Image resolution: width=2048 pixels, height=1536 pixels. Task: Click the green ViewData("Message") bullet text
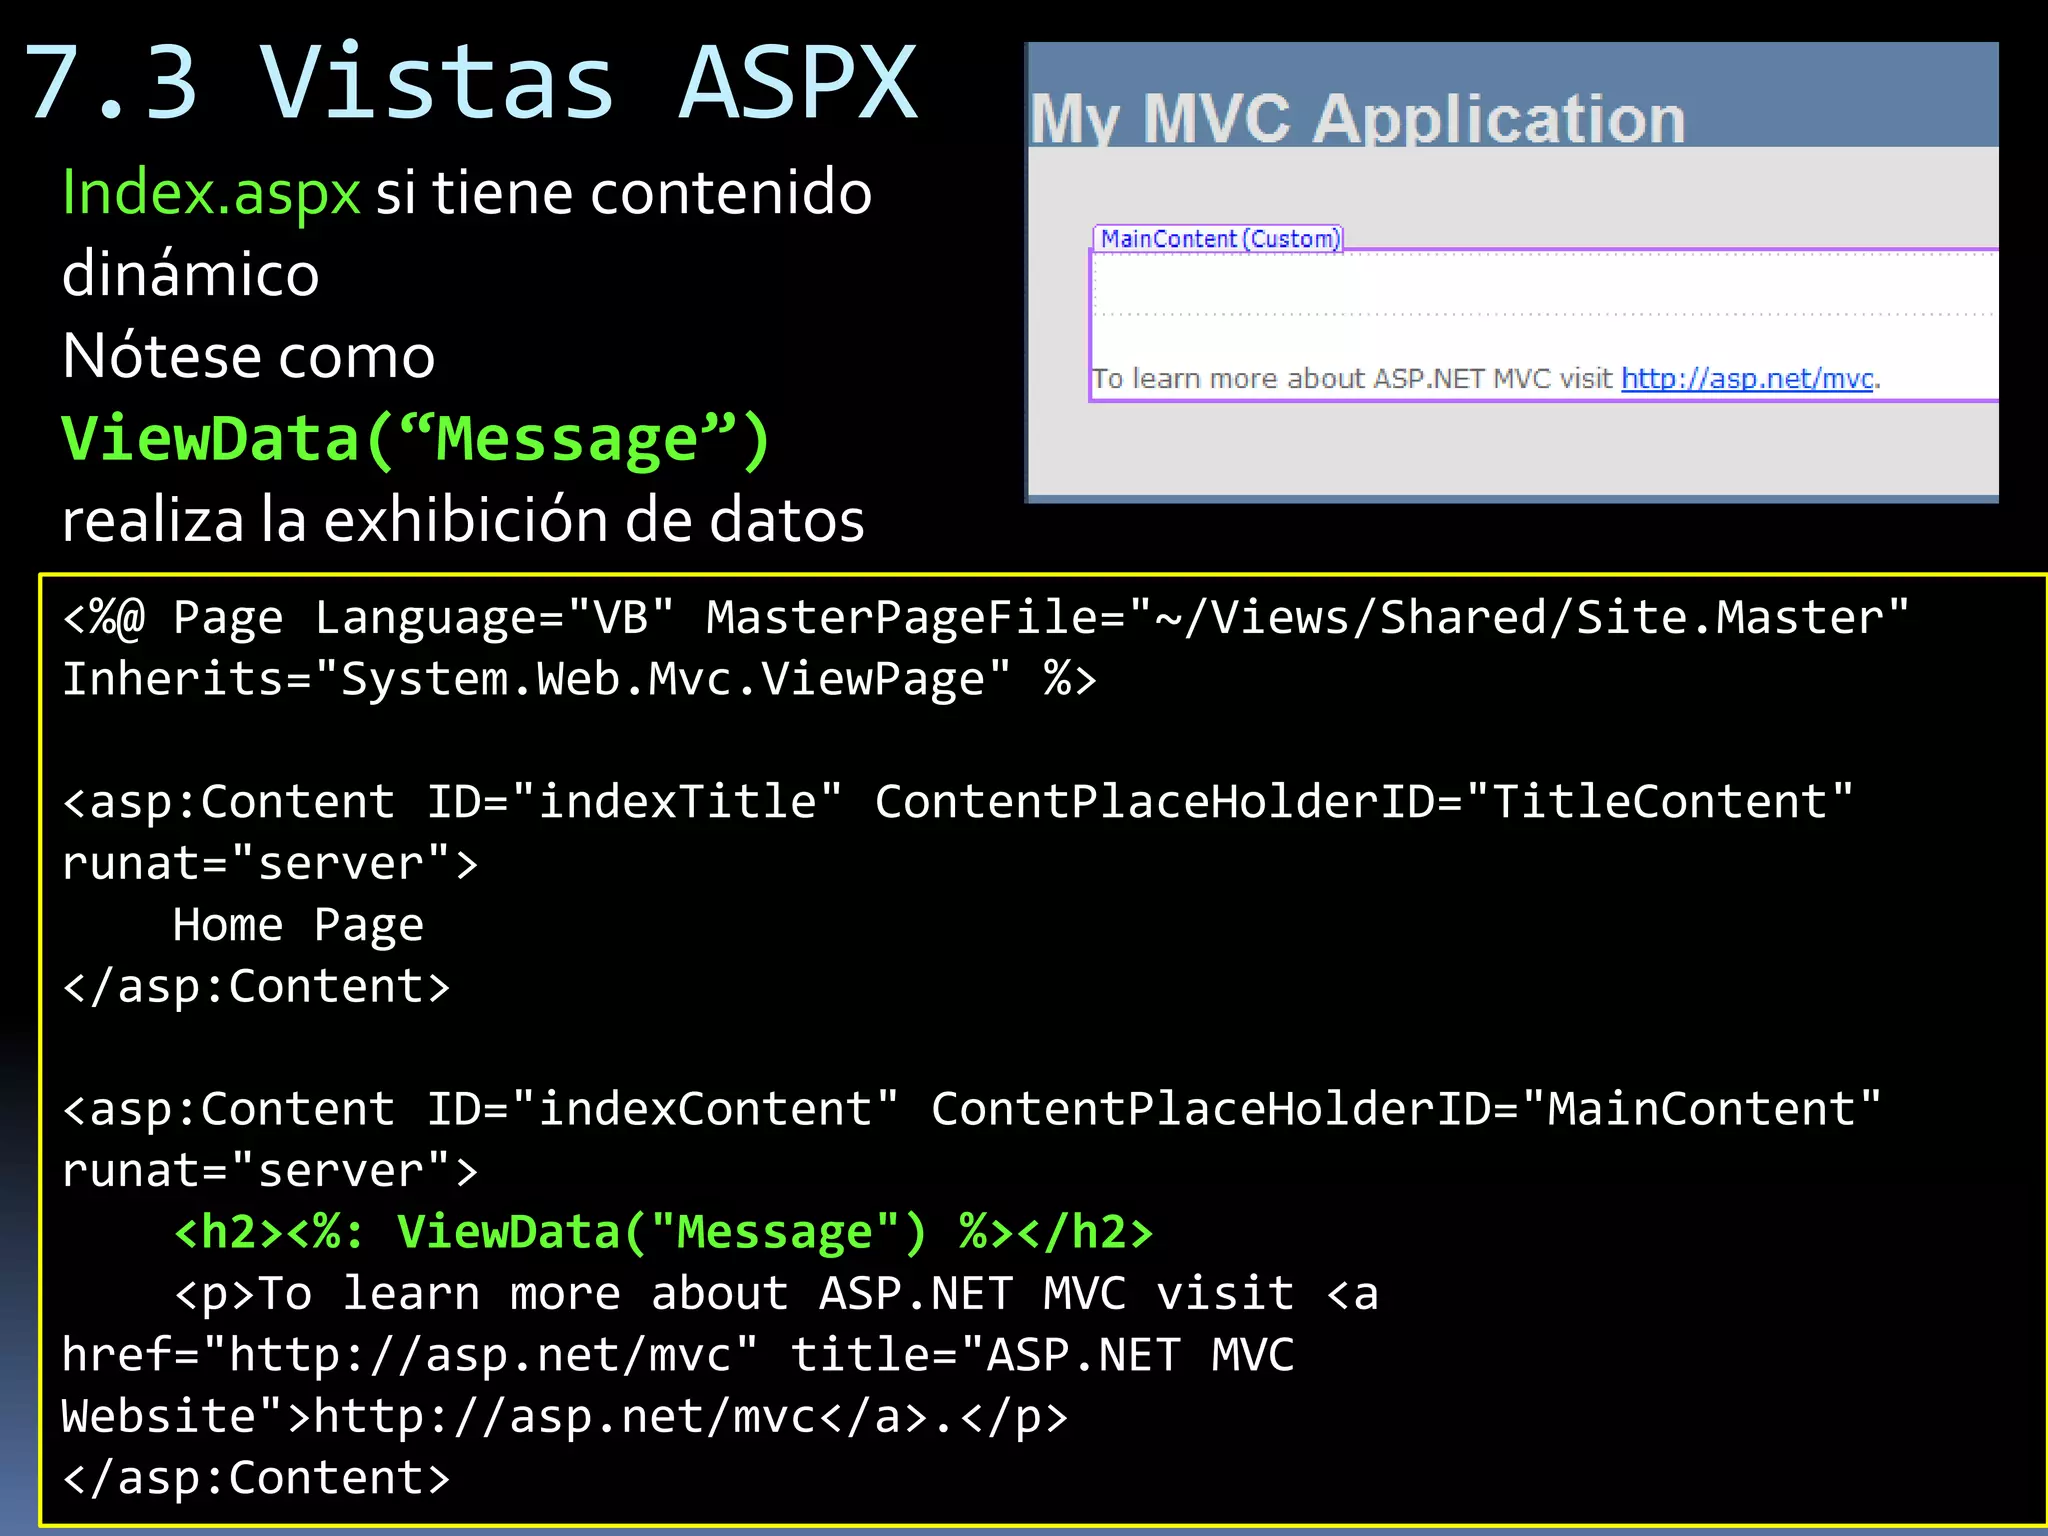415,439
